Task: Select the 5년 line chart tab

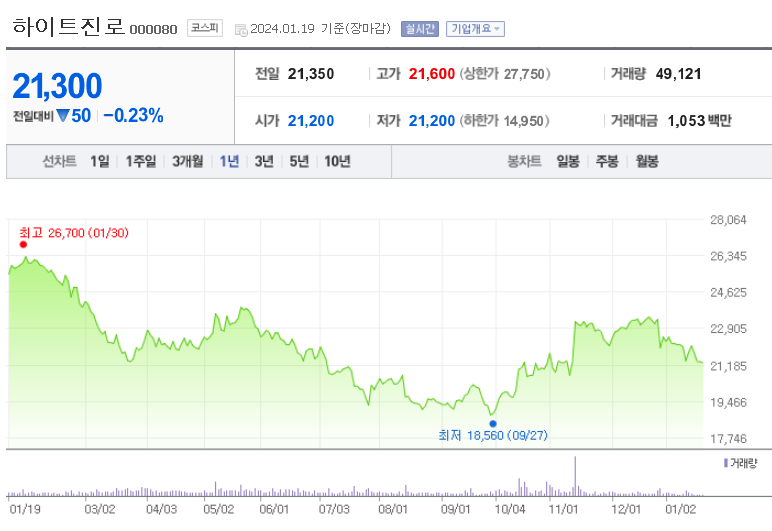Action: click(x=299, y=161)
